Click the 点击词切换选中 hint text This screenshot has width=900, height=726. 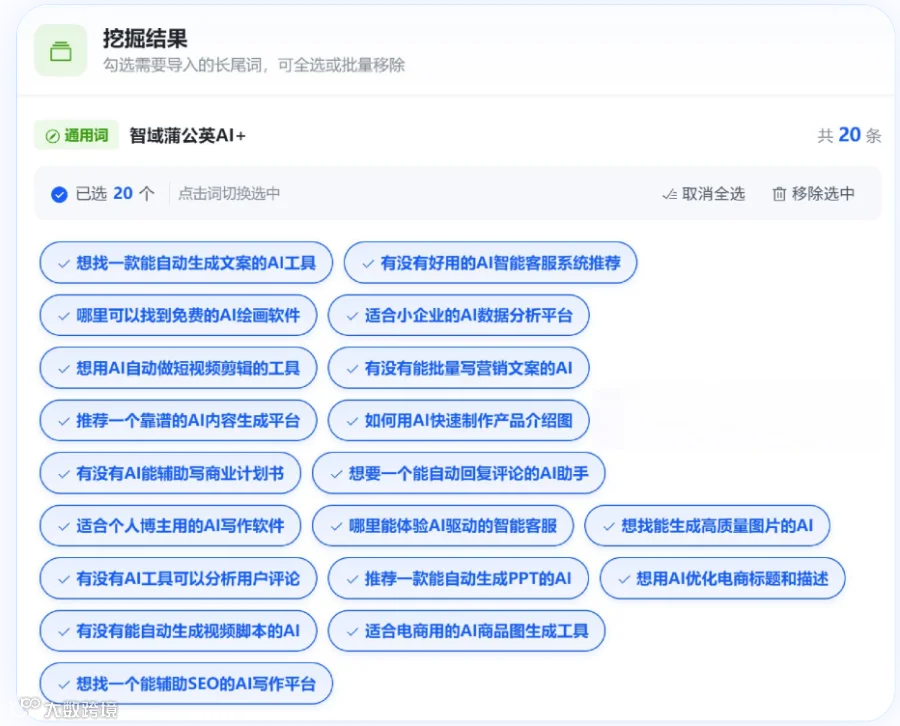click(x=229, y=194)
